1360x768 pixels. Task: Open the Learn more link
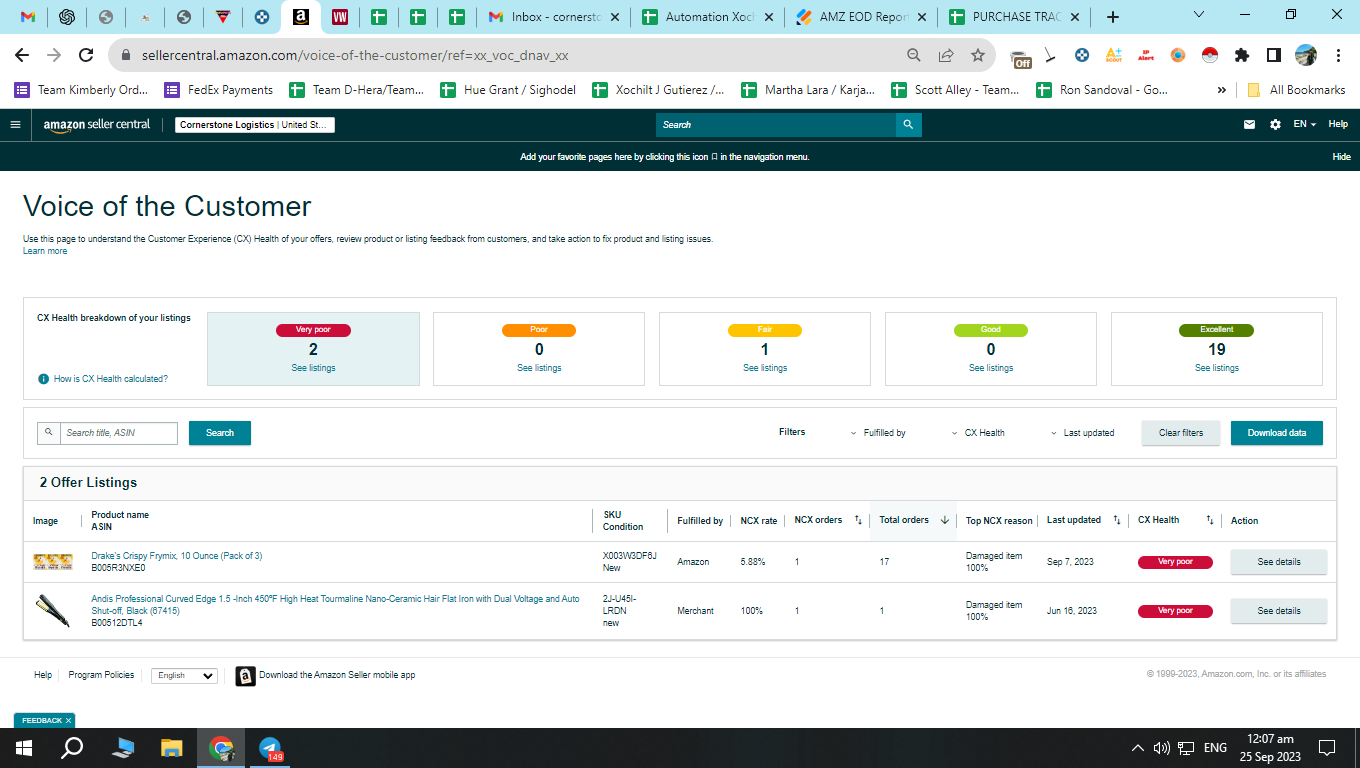(45, 251)
